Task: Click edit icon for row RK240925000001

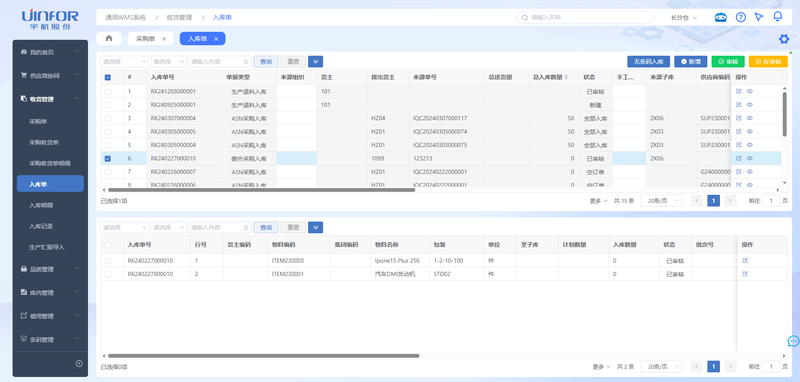Action: tap(738, 105)
